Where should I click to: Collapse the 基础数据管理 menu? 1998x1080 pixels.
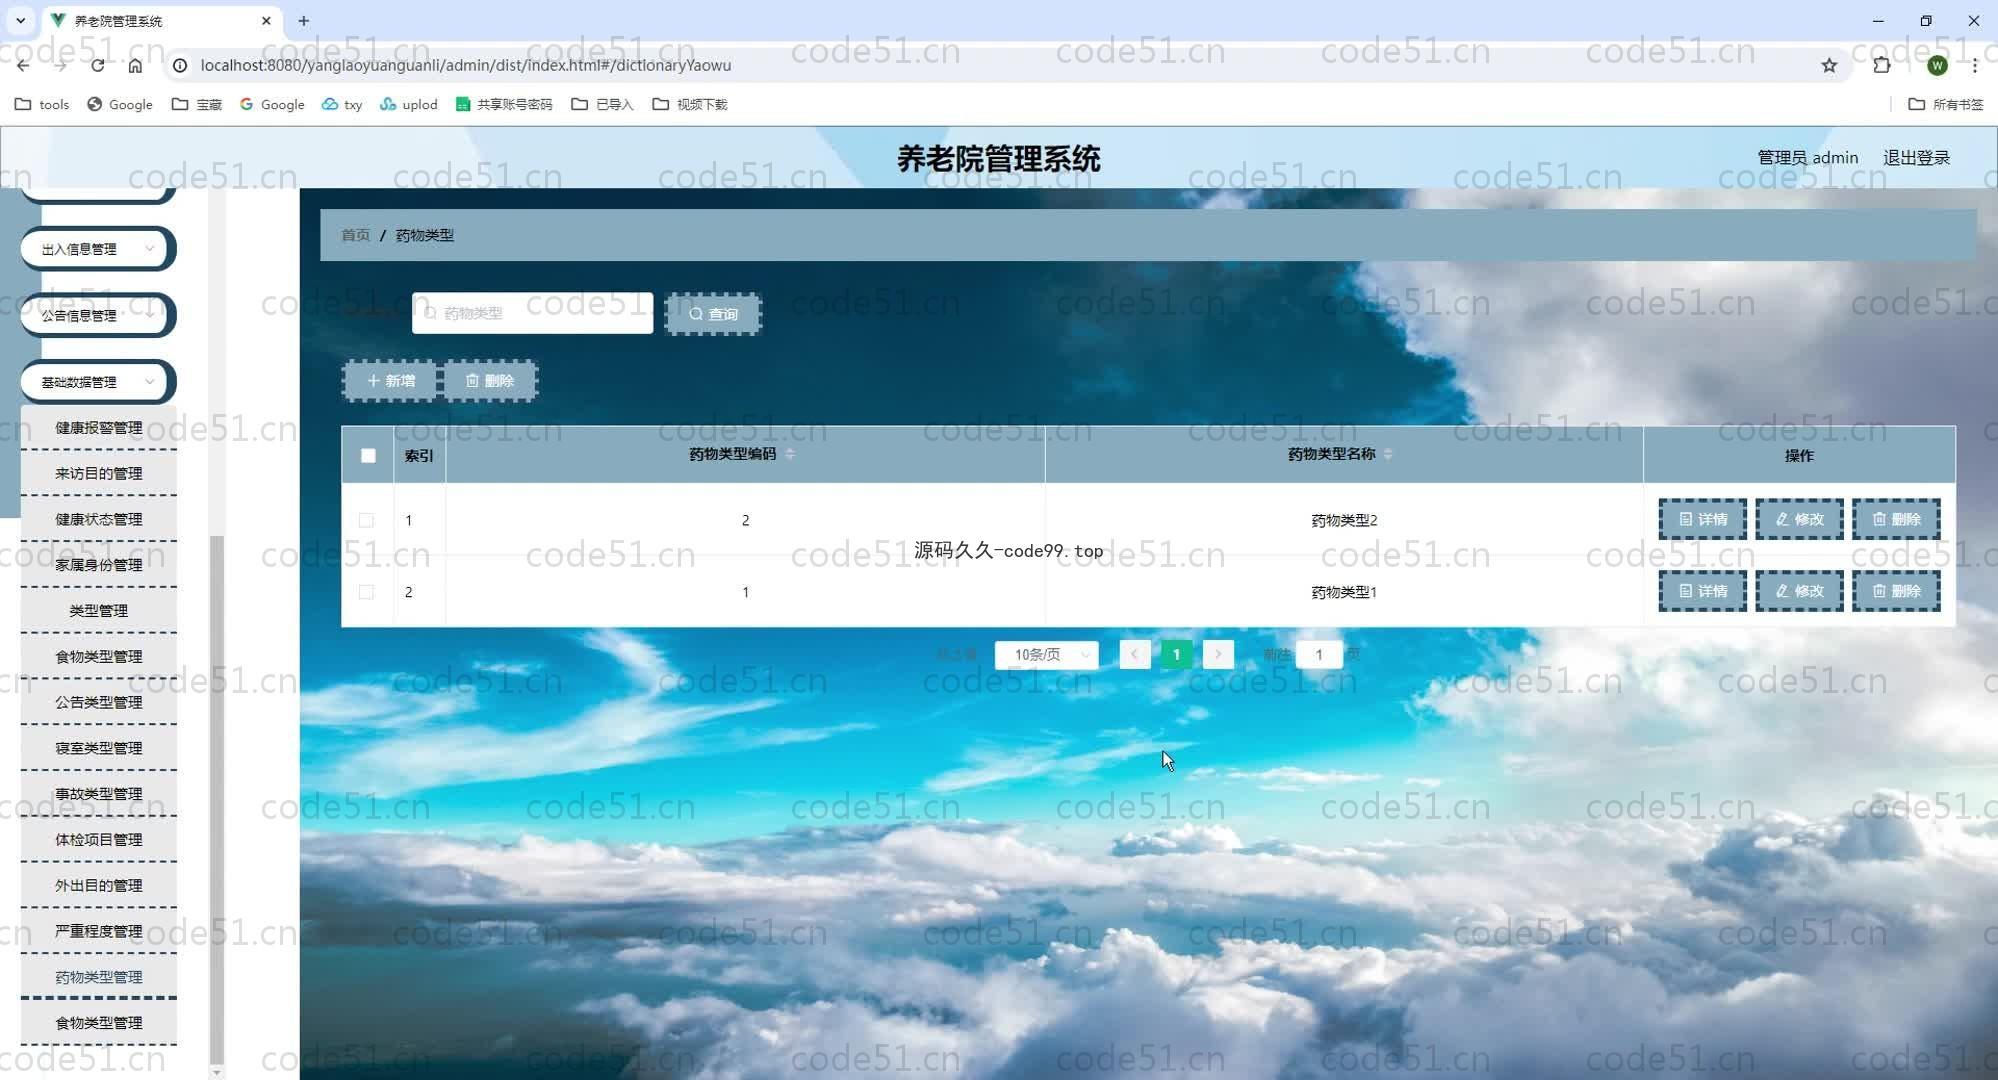(x=98, y=382)
